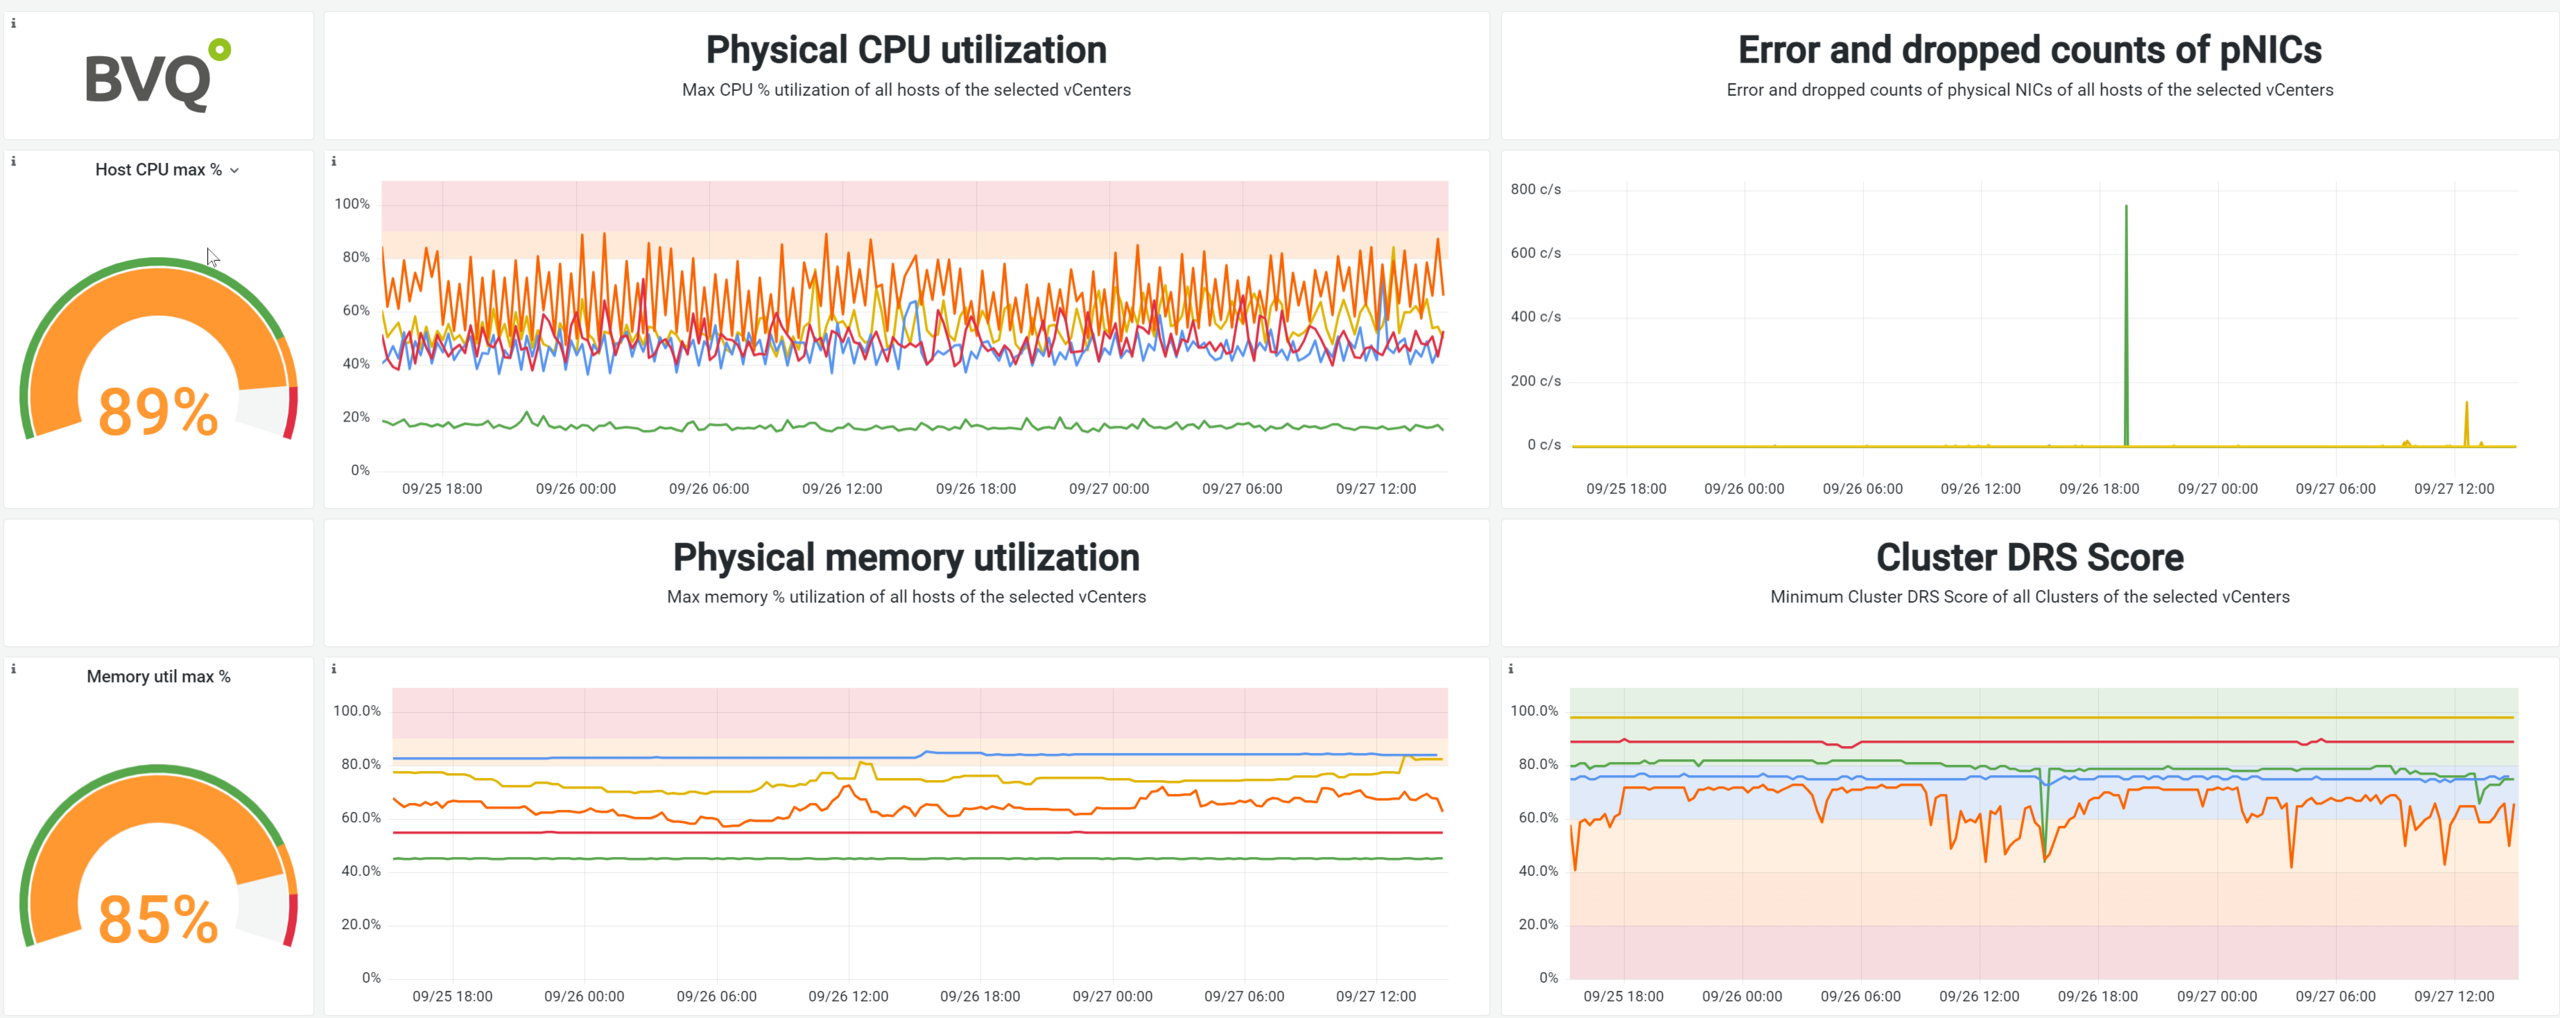The height and width of the screenshot is (1018, 2560).
Task: Click the yellow spike in the pNICs chart
Action: coord(2466,420)
